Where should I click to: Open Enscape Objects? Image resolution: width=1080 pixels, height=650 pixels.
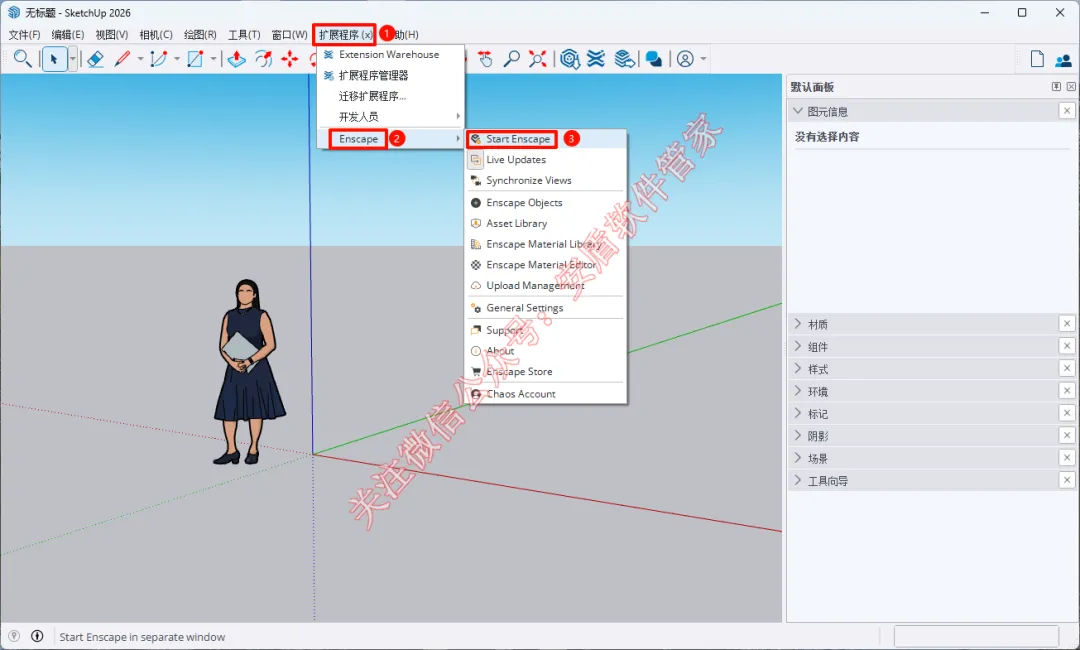pos(546,202)
